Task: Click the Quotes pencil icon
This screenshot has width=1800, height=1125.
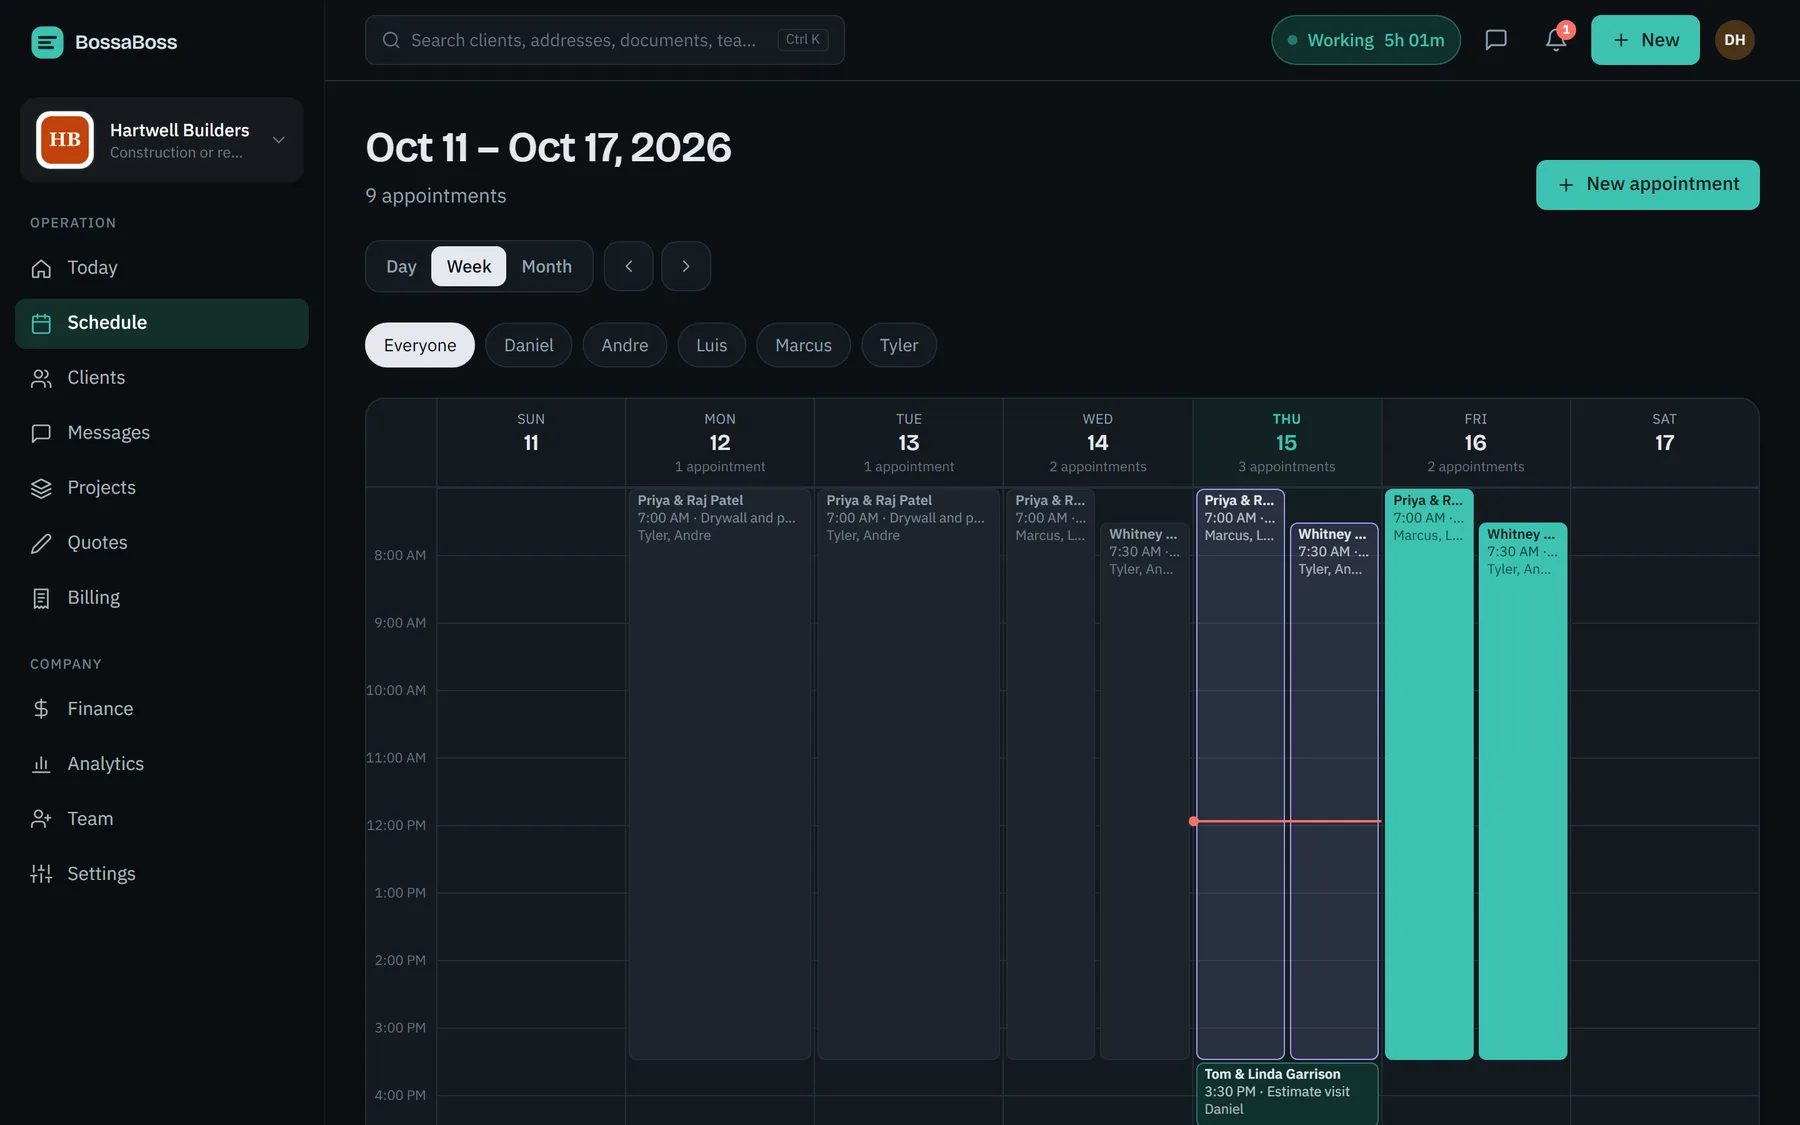Action: (41, 543)
